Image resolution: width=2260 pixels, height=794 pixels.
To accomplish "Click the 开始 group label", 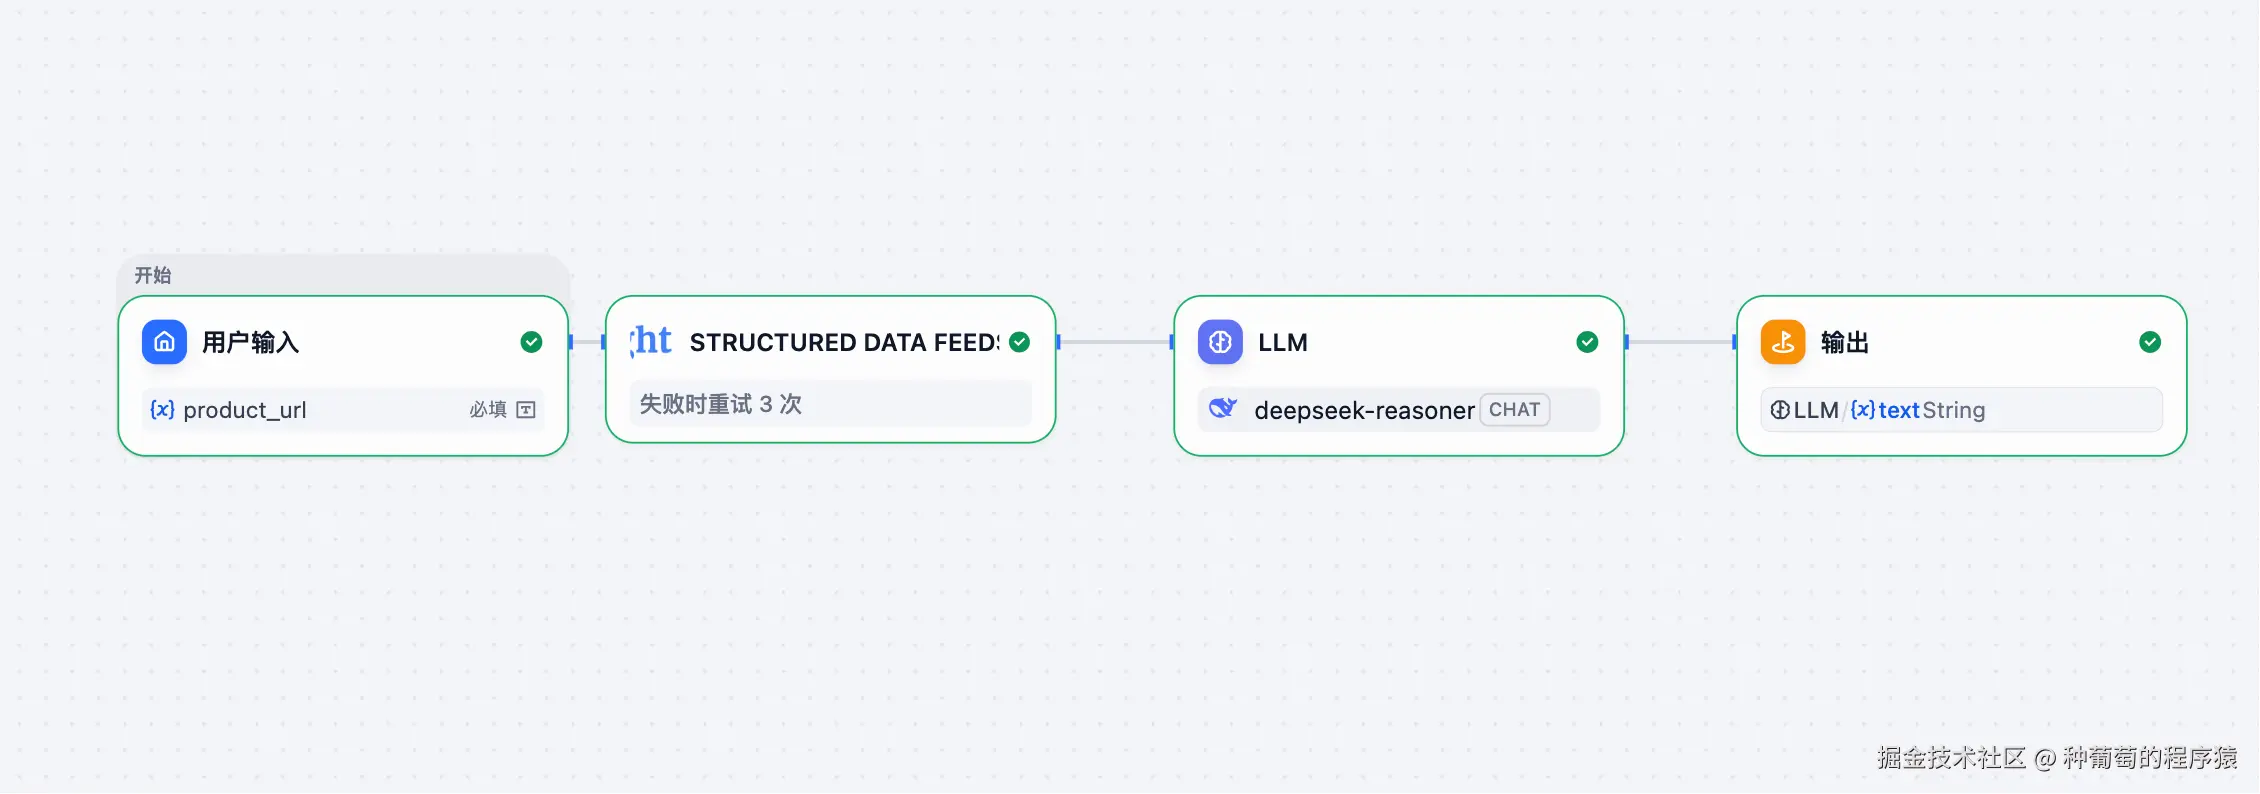I will click(153, 275).
